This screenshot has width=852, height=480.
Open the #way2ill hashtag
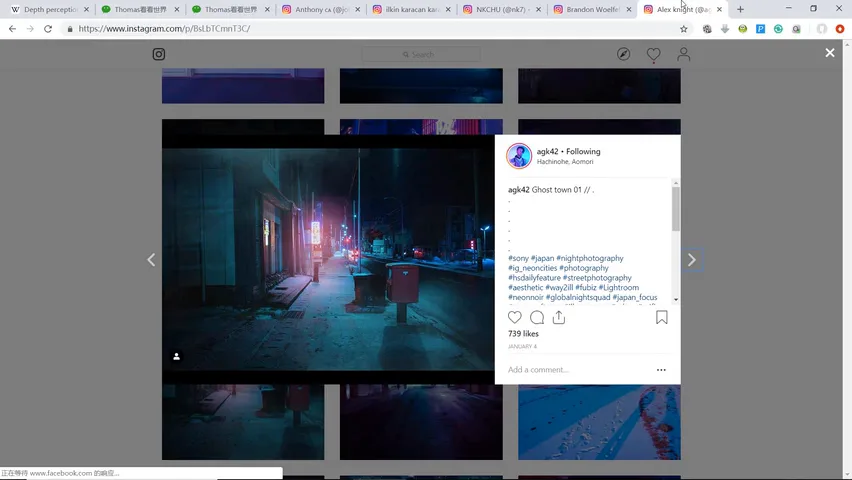(559, 288)
